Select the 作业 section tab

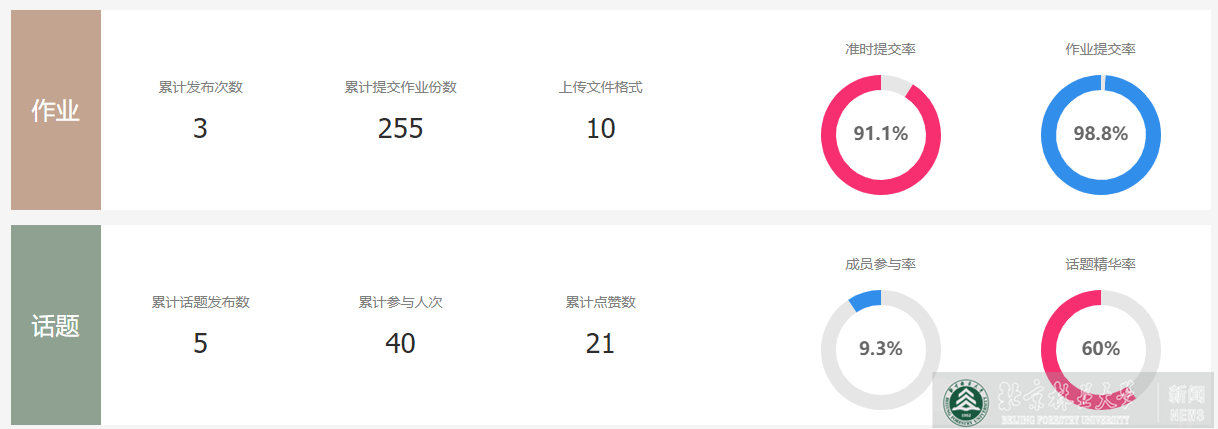click(56, 110)
